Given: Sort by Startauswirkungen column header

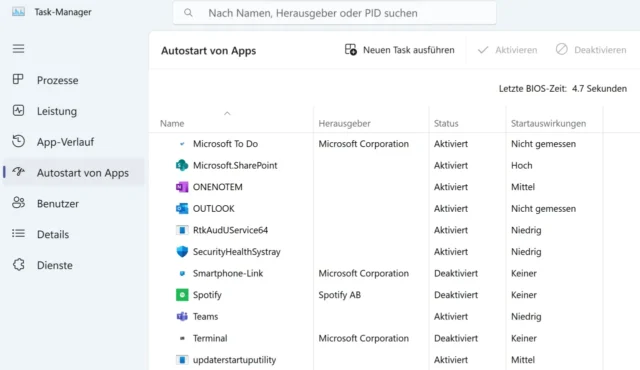Looking at the screenshot, I should [549, 123].
